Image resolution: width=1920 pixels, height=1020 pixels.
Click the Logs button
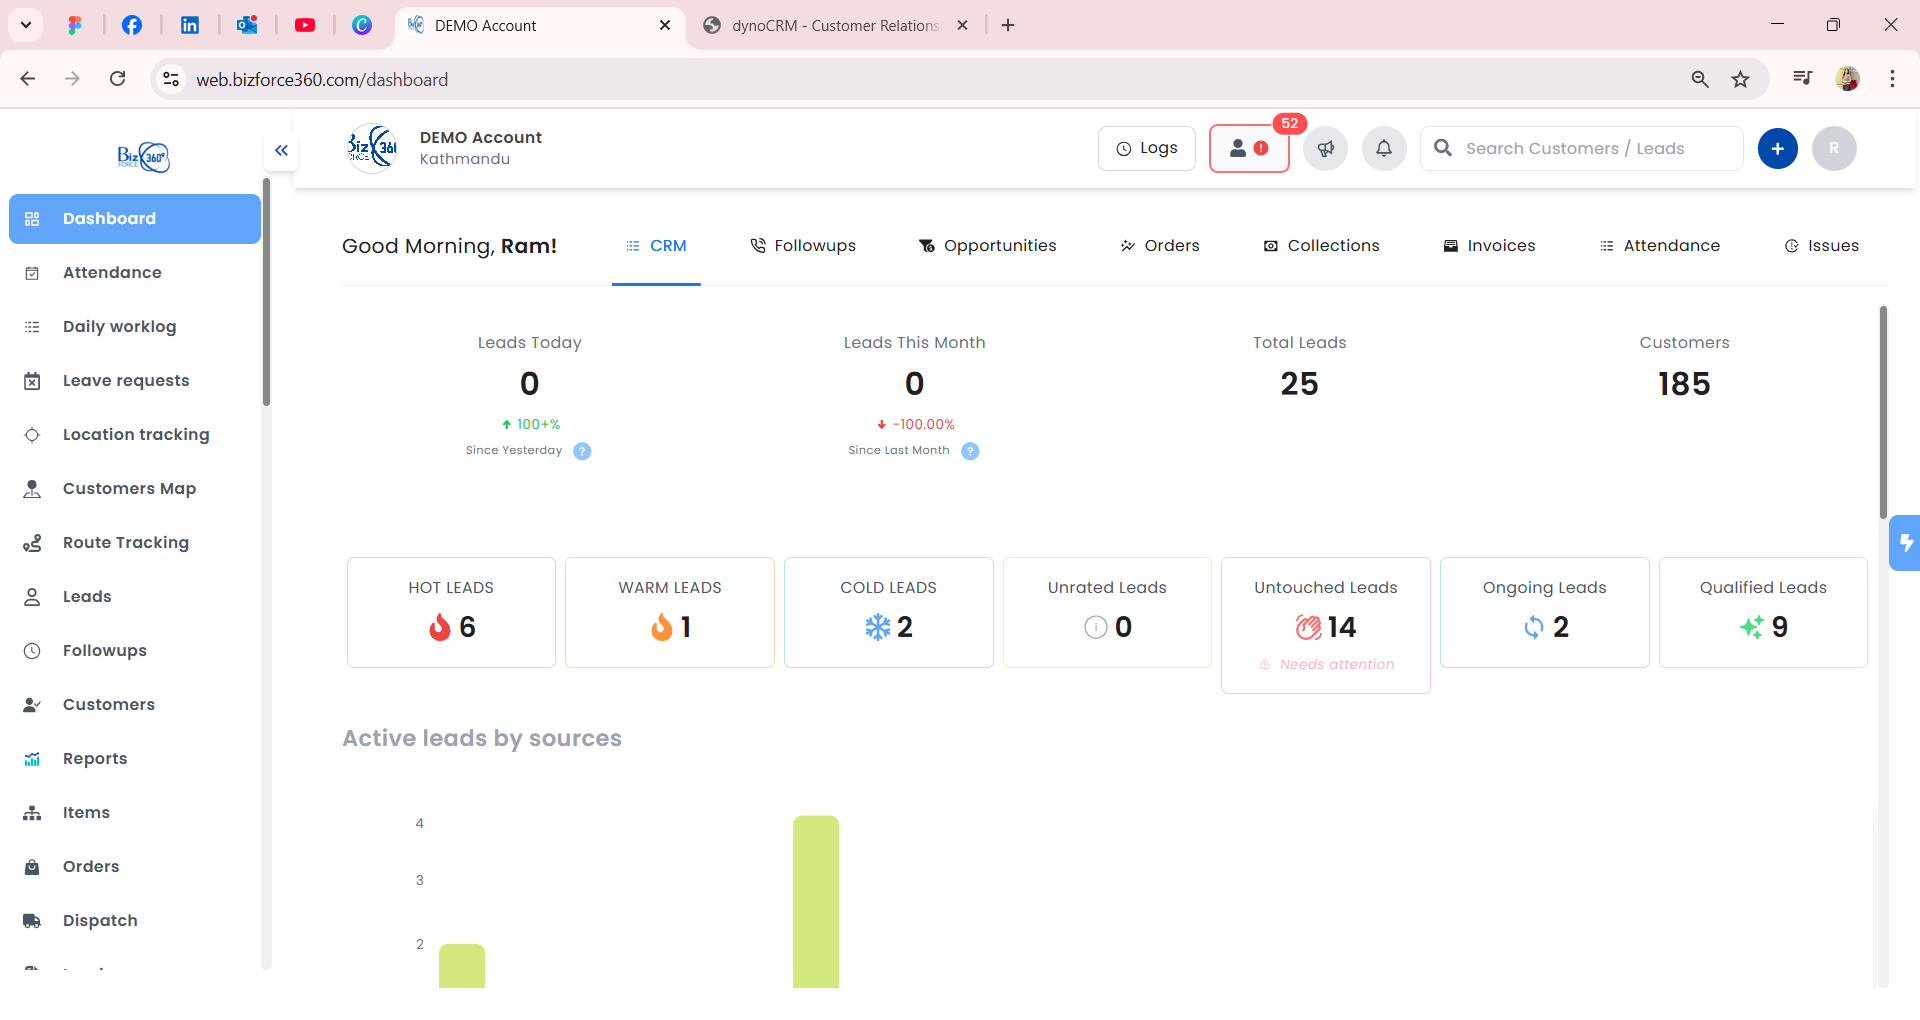click(1146, 147)
